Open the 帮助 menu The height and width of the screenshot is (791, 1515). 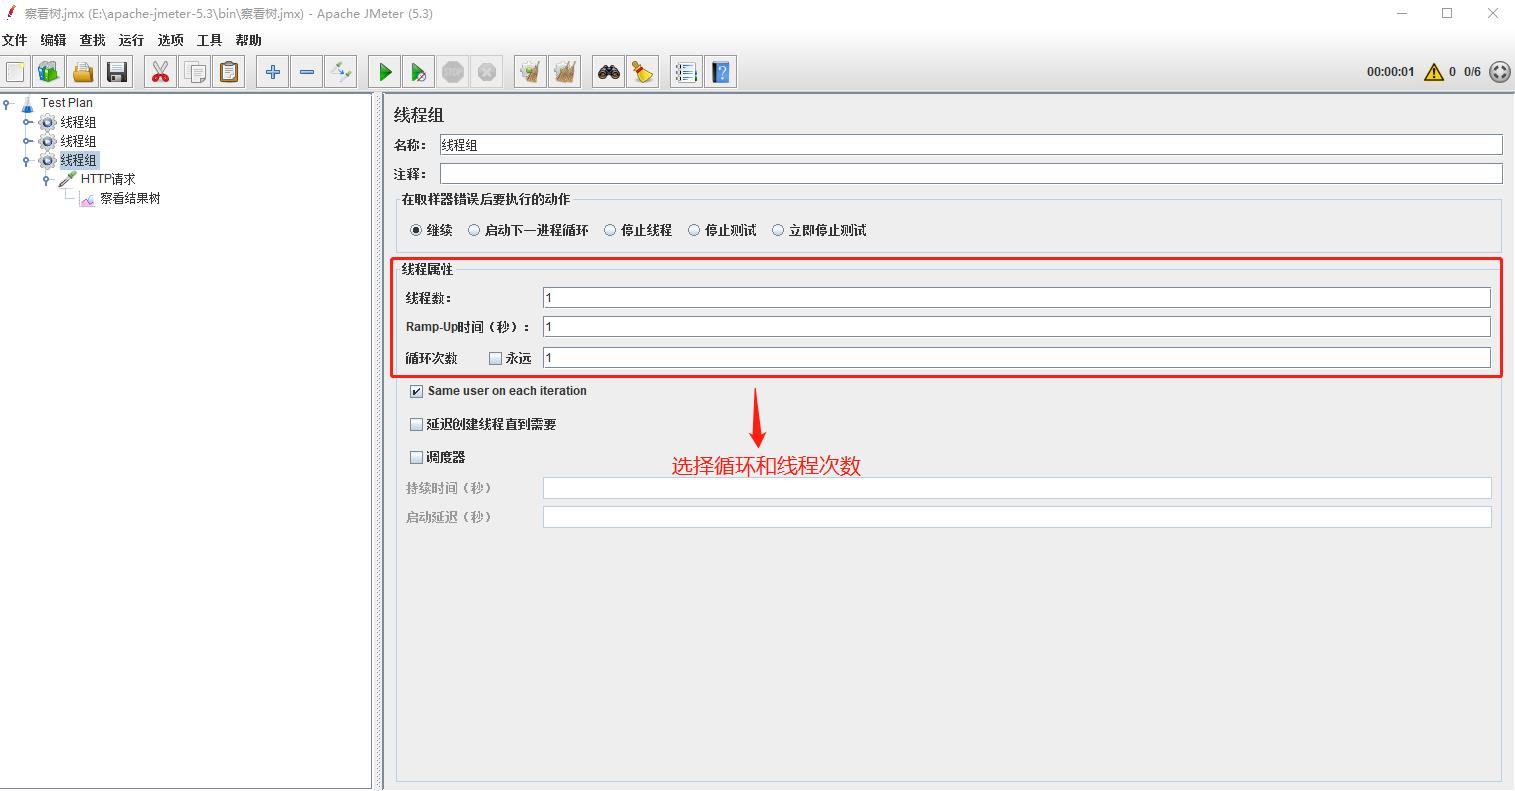click(248, 40)
